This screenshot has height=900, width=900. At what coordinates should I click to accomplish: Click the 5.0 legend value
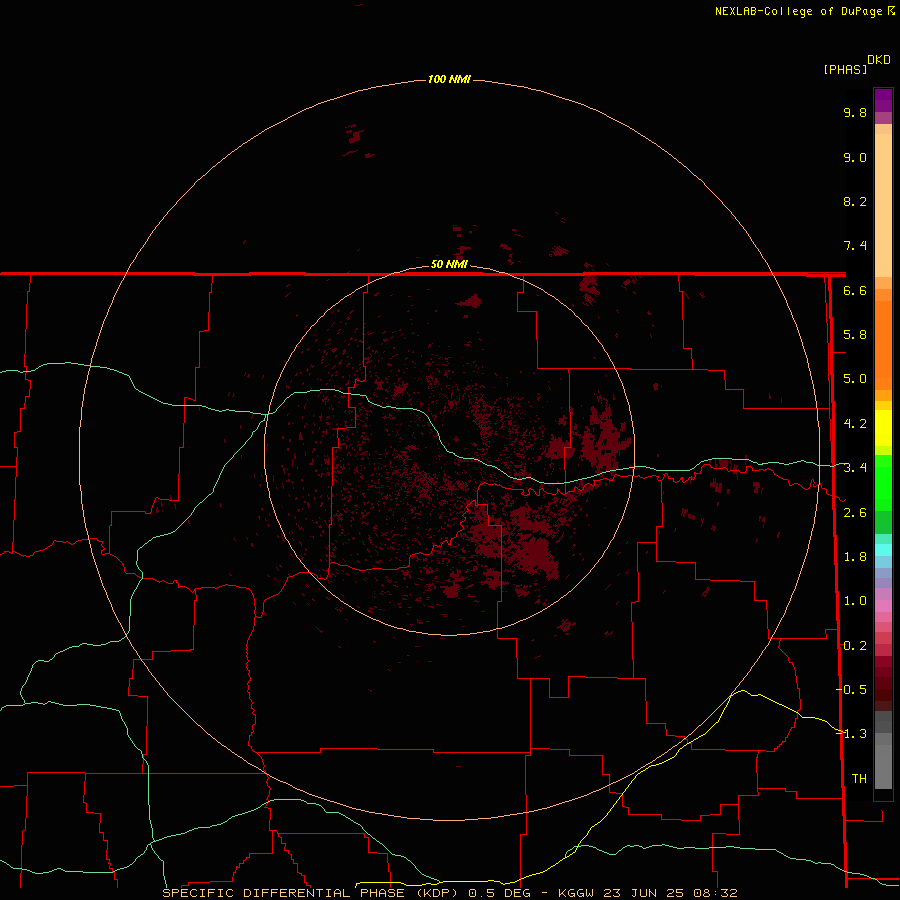855,379
